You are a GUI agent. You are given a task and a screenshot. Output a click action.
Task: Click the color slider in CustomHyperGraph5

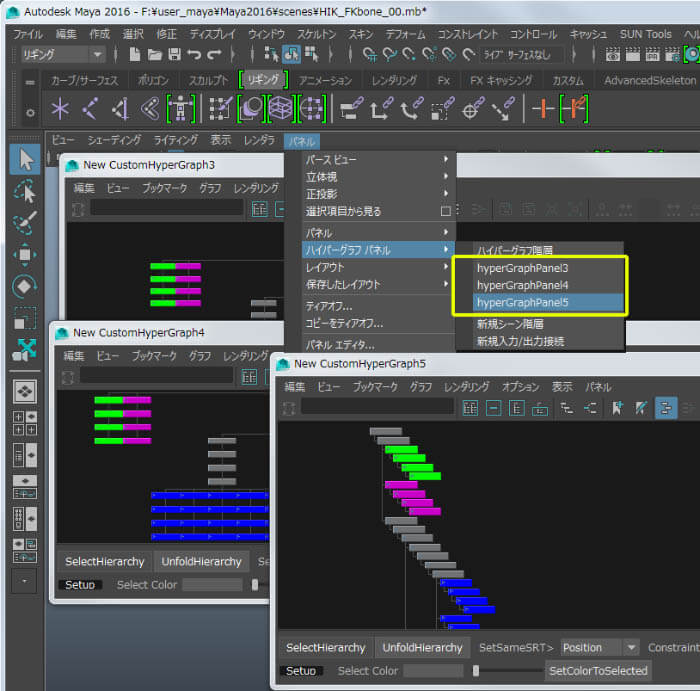pos(508,670)
